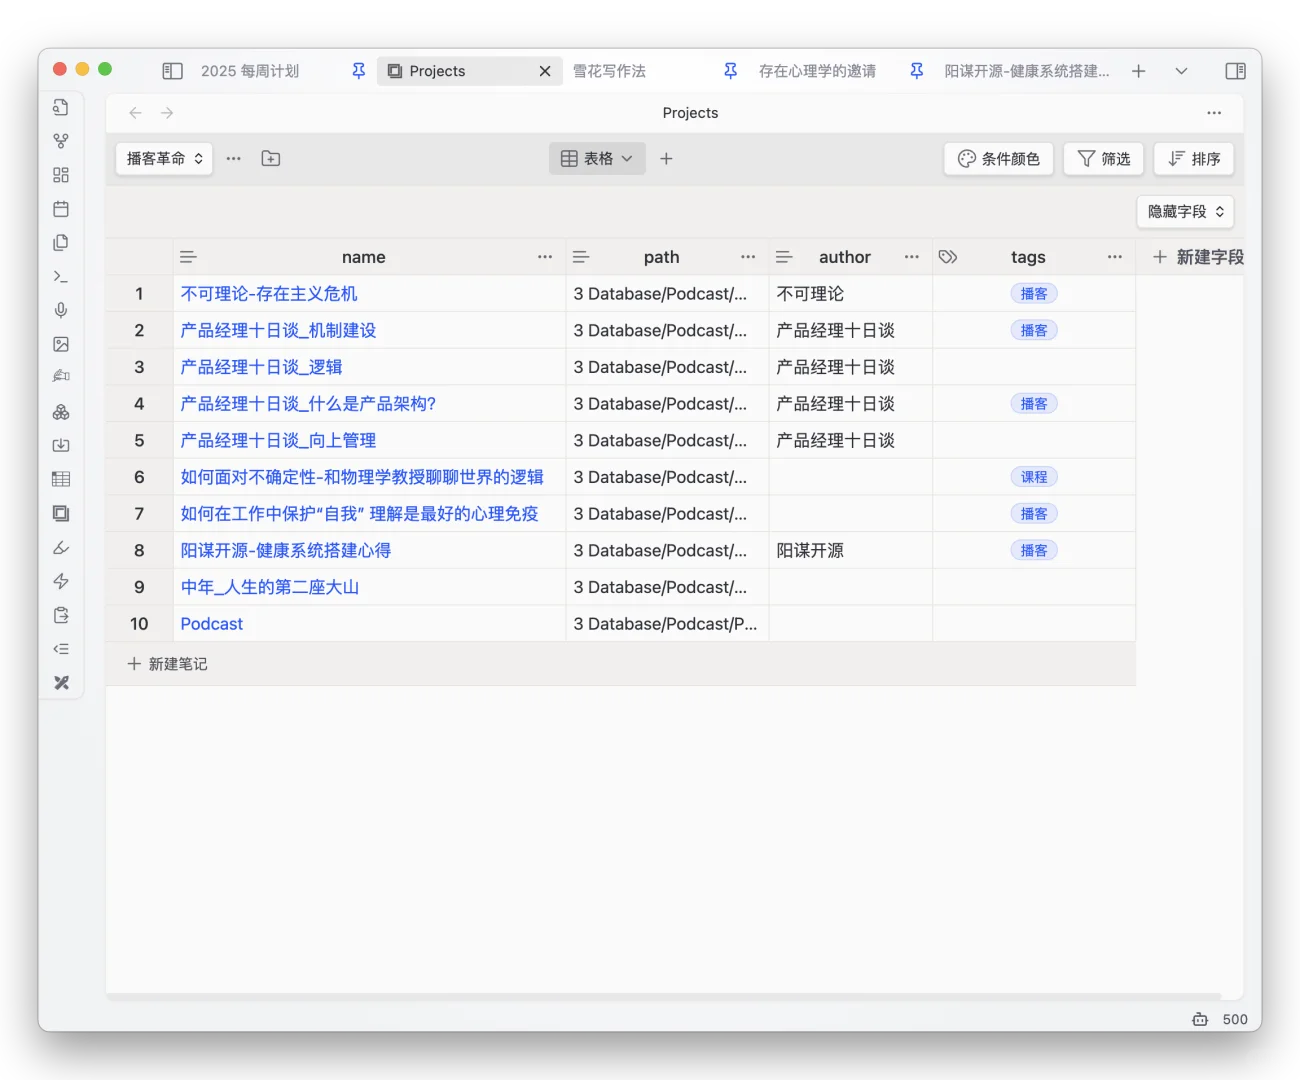Open the wrench tools icon at sidebar bottom

(60, 682)
